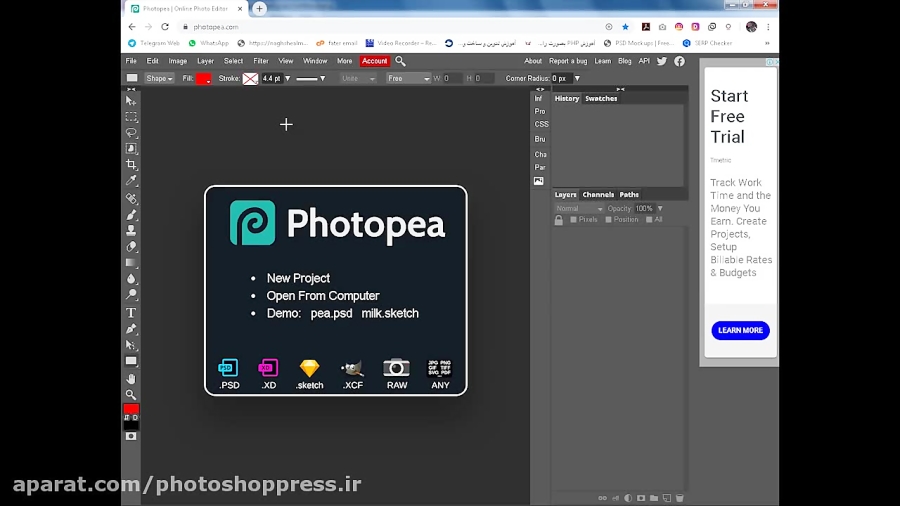Select the Move tool
900x506 pixels.
(131, 101)
